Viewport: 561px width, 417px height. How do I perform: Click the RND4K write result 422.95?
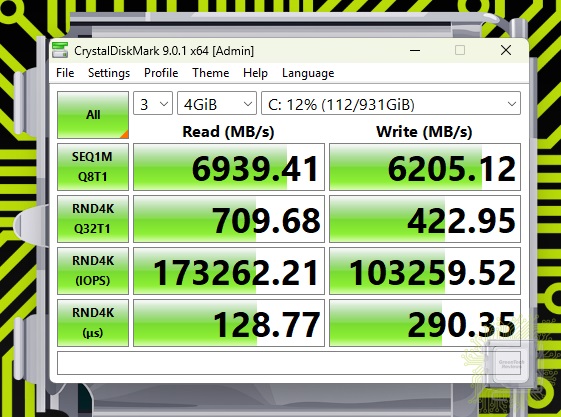pyautogui.click(x=425, y=219)
